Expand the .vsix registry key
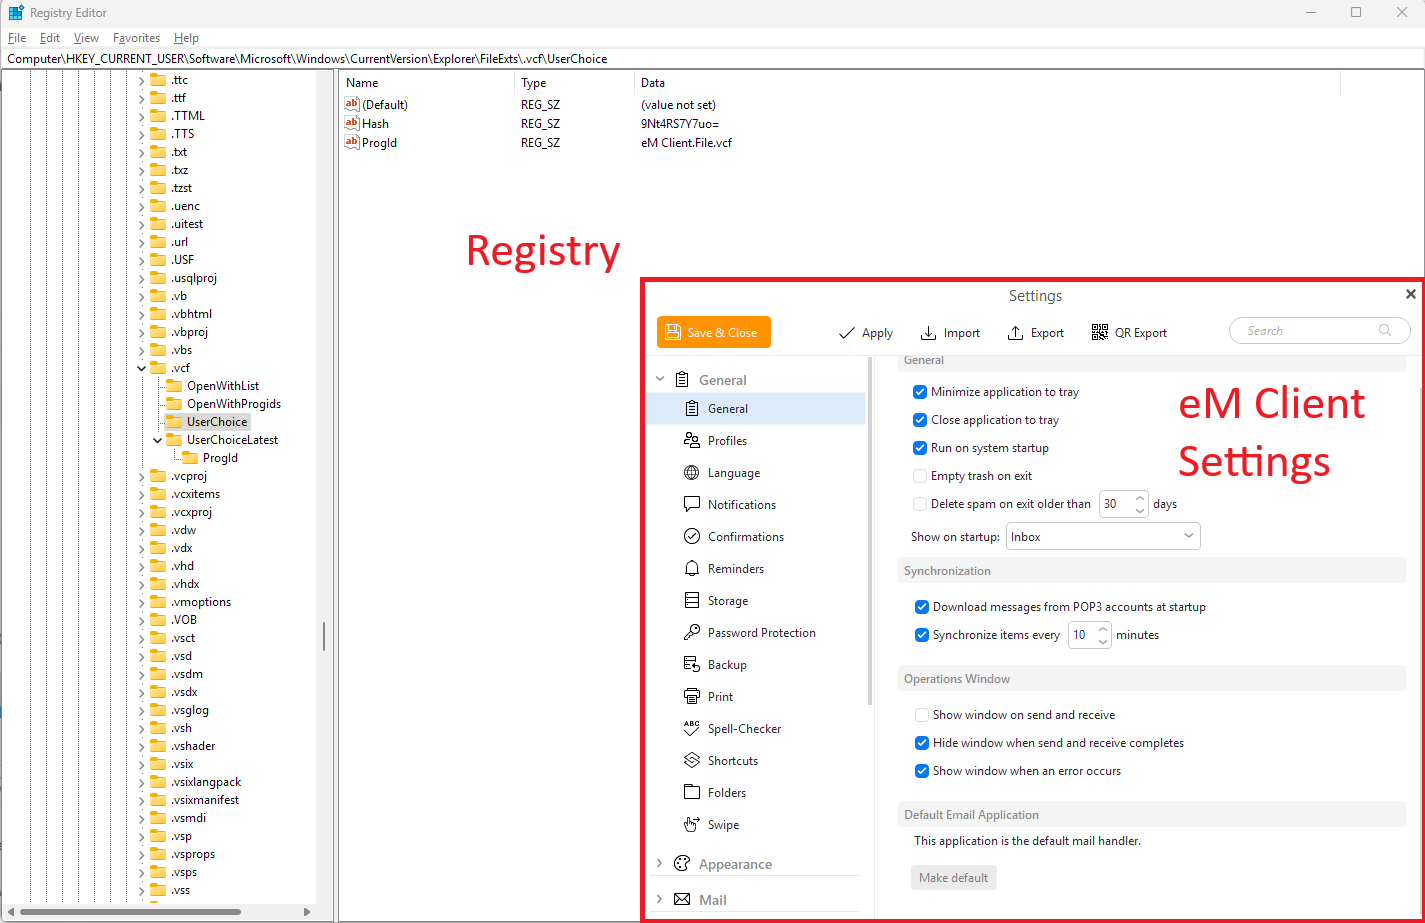Screen dimensions: 1425x923 [x=141, y=764]
